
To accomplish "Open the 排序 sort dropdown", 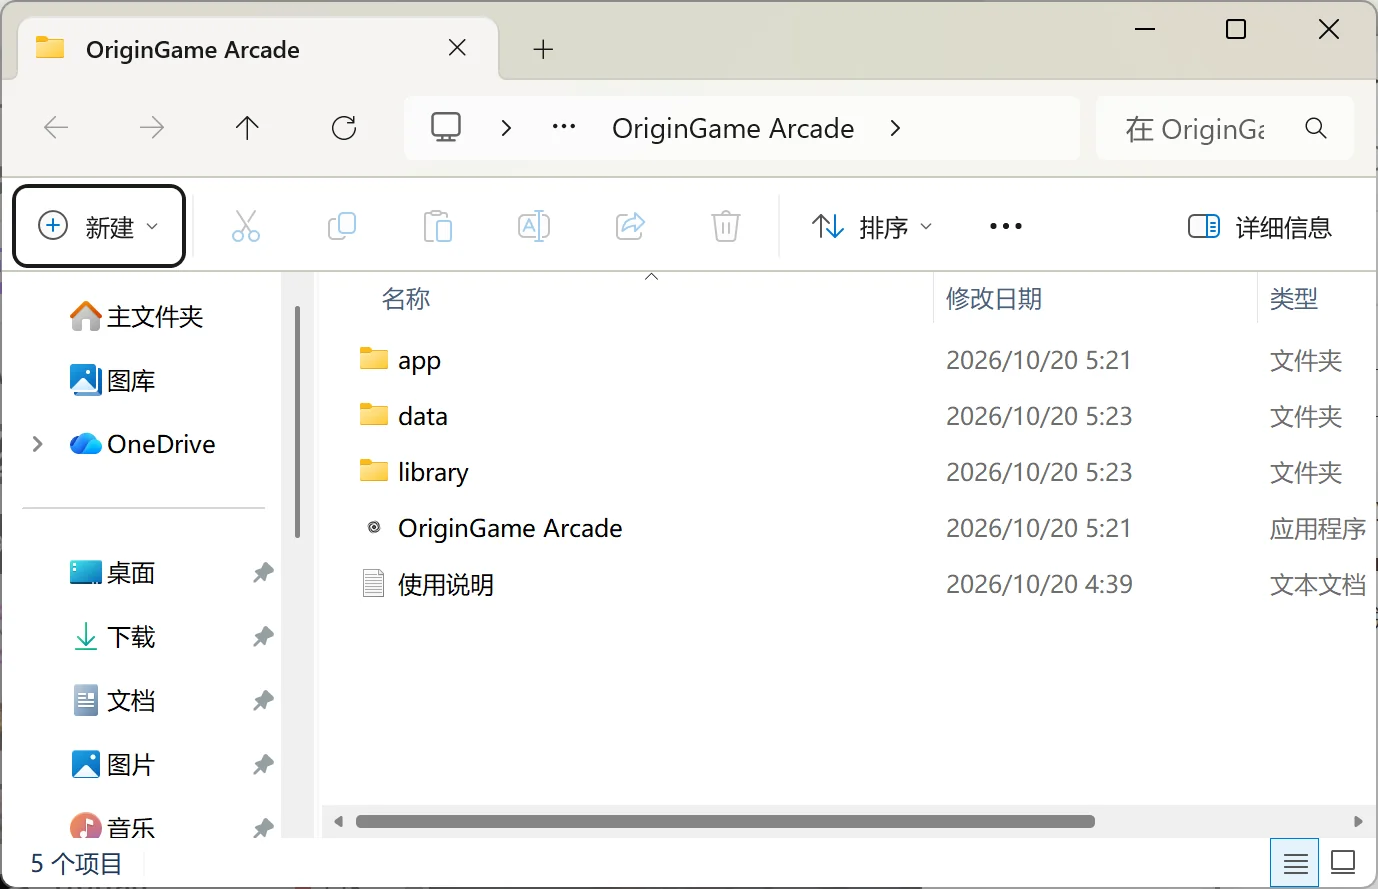I will (872, 227).
